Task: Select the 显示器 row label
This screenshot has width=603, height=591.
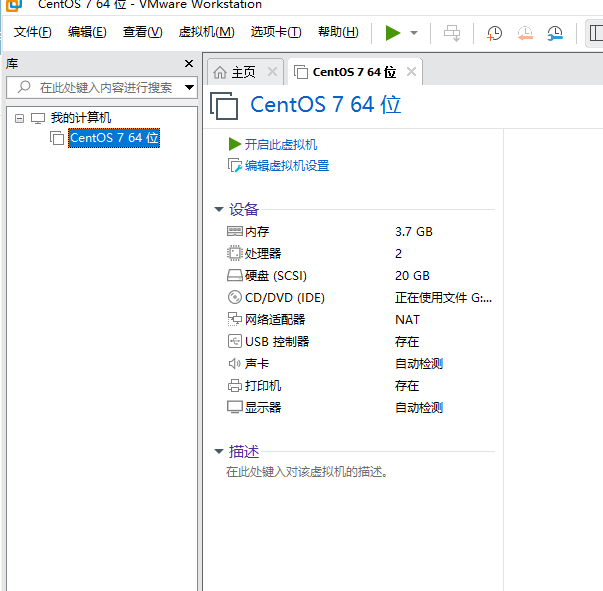Action: [263, 407]
